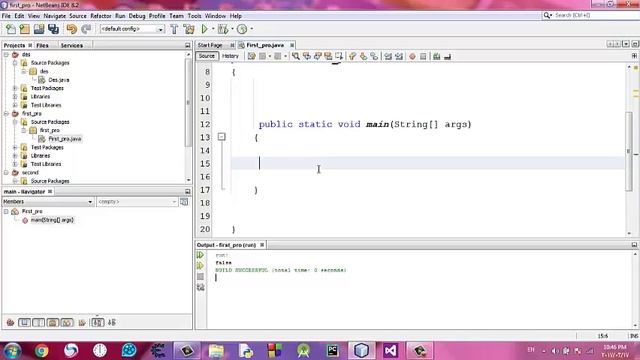
Task: Click the Clean and Build icon
Action: coord(189,29)
